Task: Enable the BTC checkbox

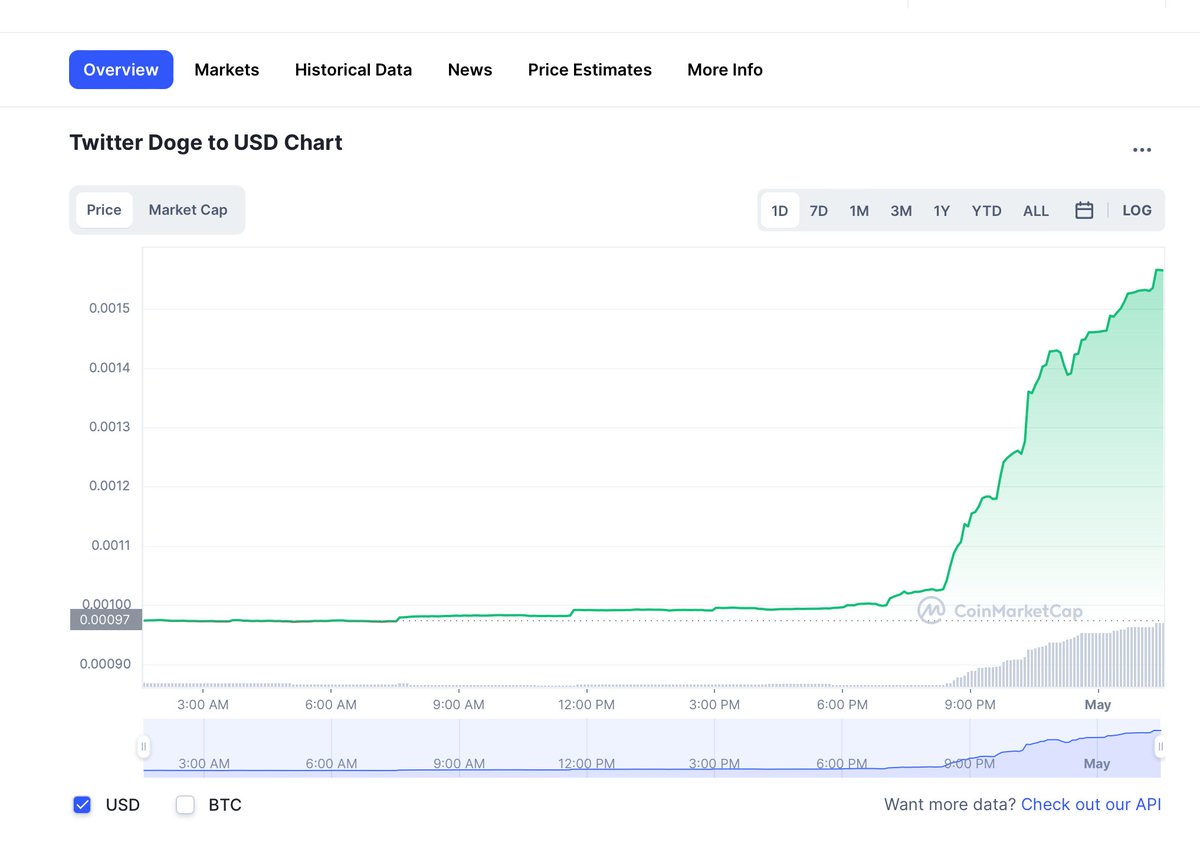Action: pyautogui.click(x=185, y=805)
